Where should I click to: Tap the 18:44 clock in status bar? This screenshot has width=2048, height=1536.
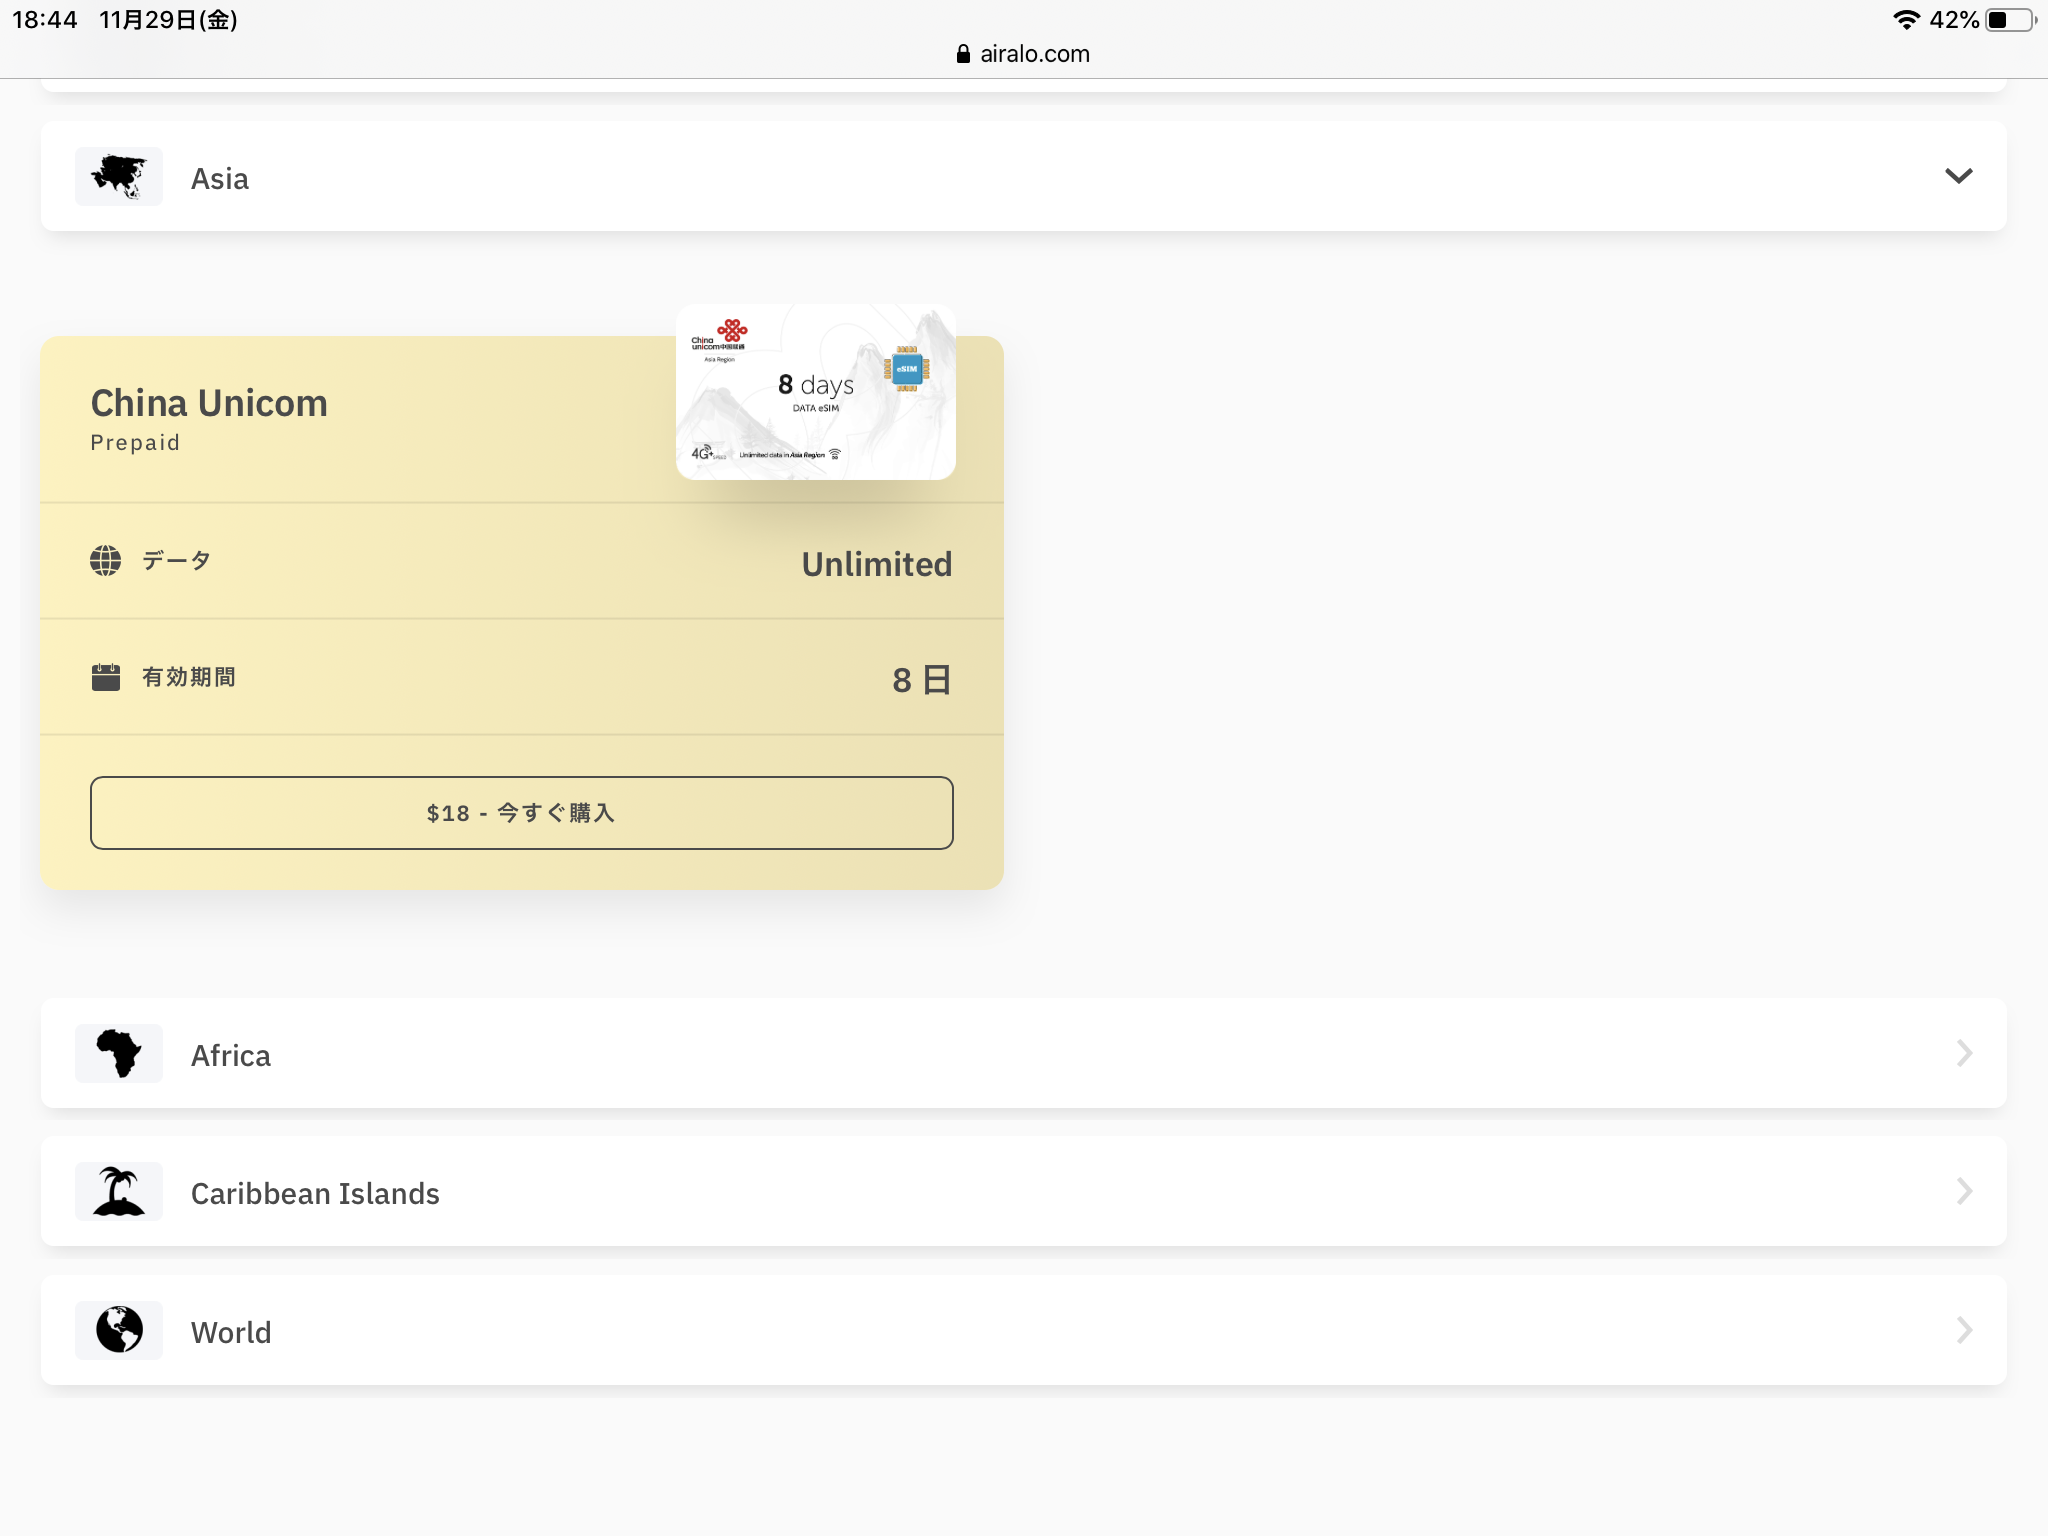[45, 20]
